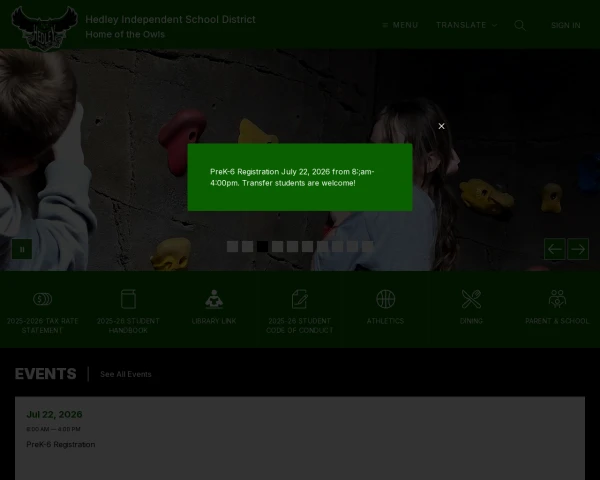Click ATHLETICS label
This screenshot has height=480, width=600.
[385, 321]
